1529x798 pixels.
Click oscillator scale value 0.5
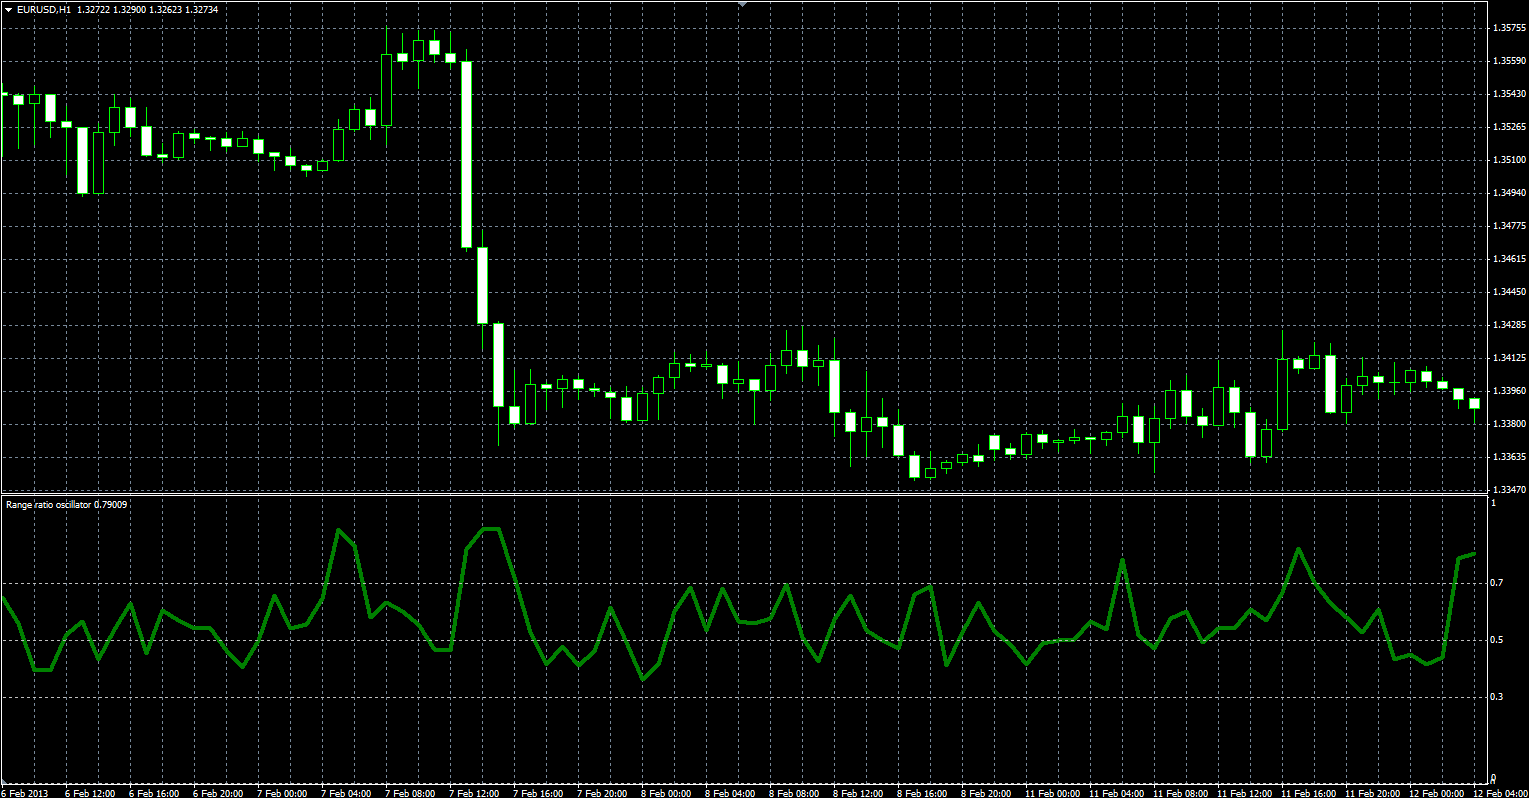coord(1497,639)
